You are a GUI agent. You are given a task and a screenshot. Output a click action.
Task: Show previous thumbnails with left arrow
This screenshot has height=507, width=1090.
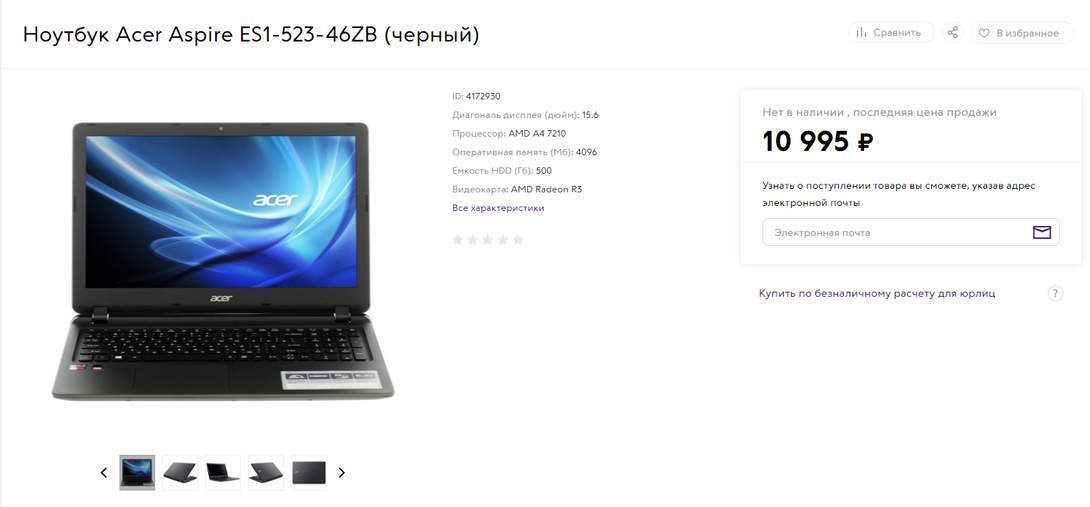click(x=104, y=473)
